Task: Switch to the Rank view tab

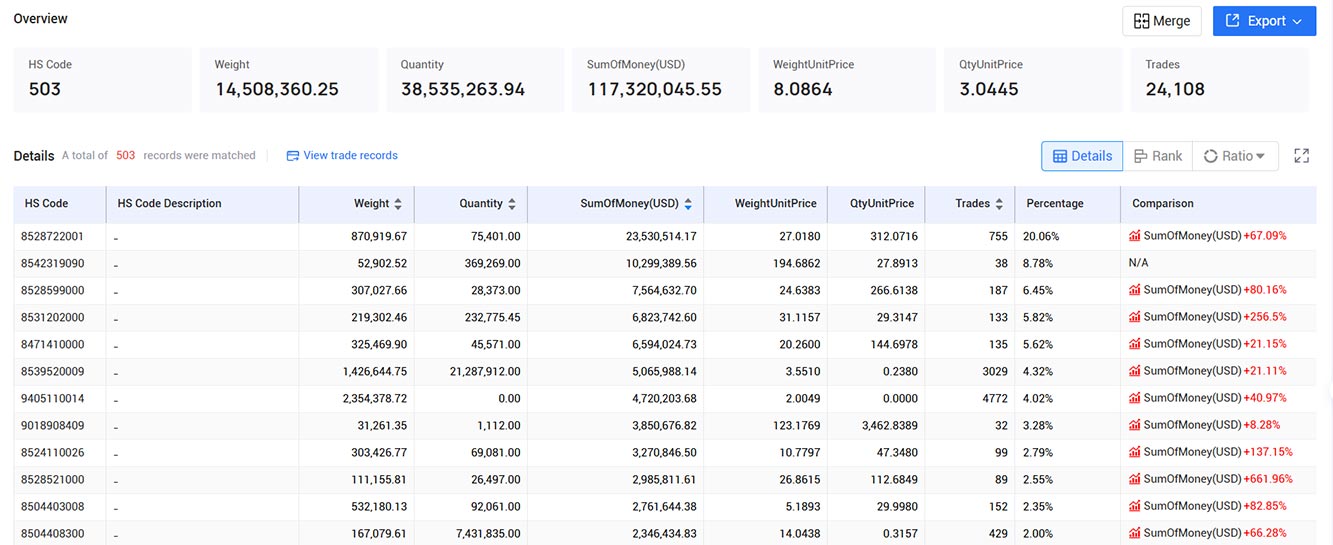Action: pyautogui.click(x=1157, y=156)
